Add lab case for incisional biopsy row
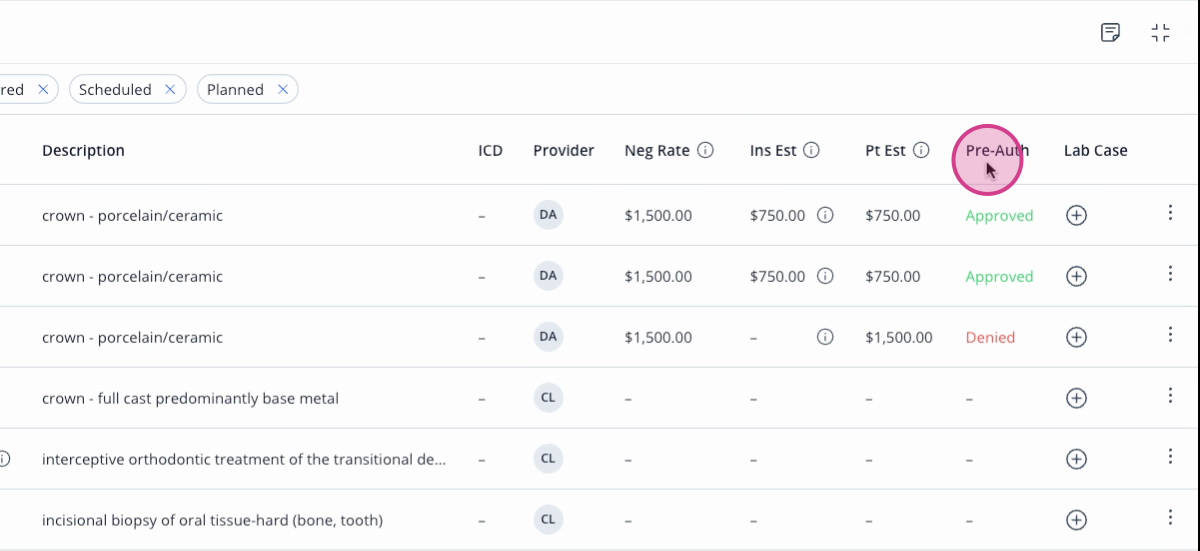This screenshot has width=1200, height=551. click(x=1076, y=520)
